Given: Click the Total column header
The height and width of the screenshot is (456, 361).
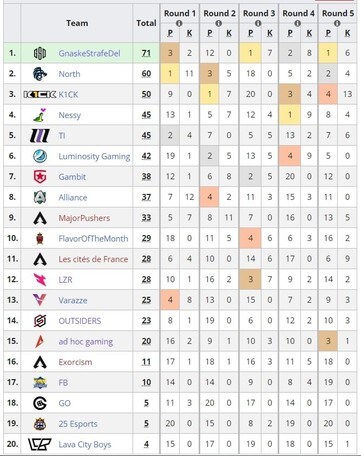Looking at the screenshot, I should [146, 23].
